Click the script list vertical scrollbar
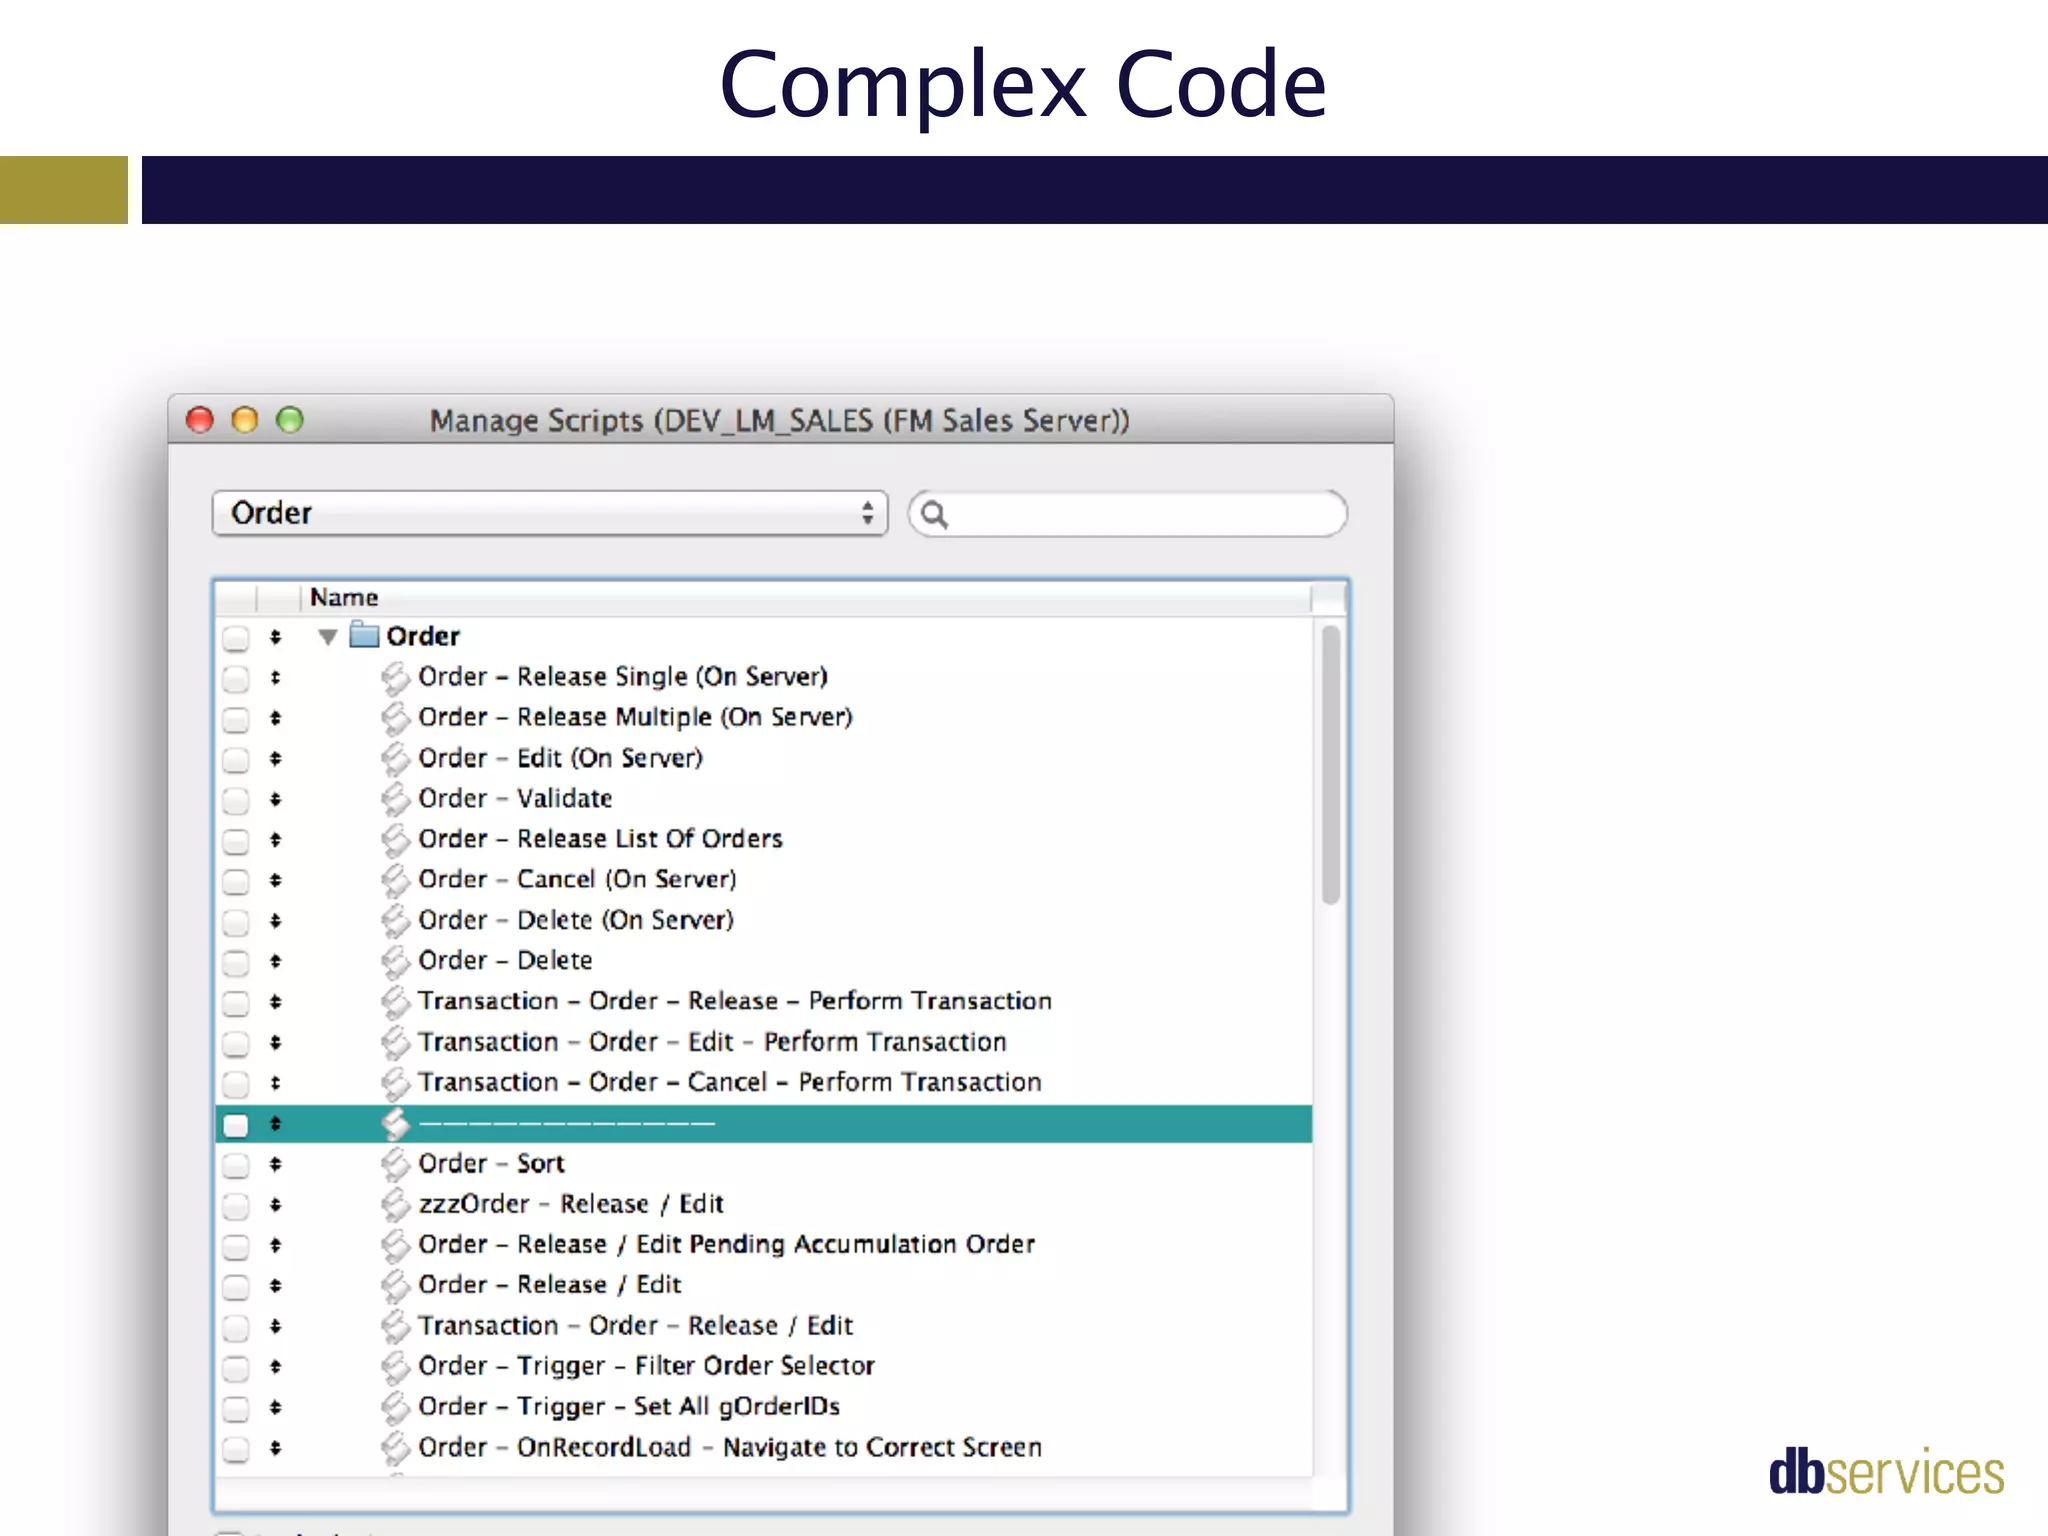2048x1536 pixels. click(x=1330, y=765)
